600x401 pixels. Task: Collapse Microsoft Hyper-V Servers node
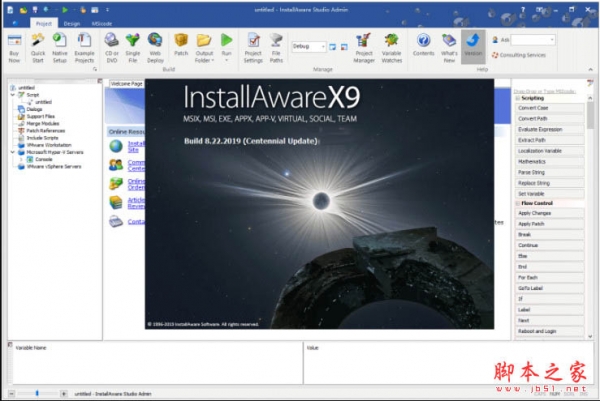13,152
